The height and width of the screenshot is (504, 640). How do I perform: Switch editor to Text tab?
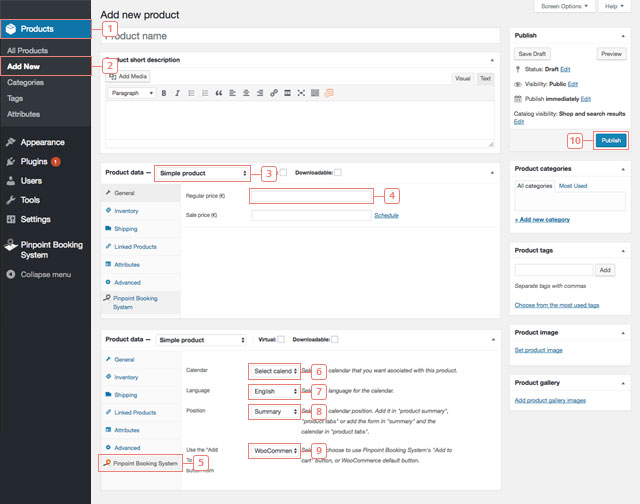pos(485,78)
